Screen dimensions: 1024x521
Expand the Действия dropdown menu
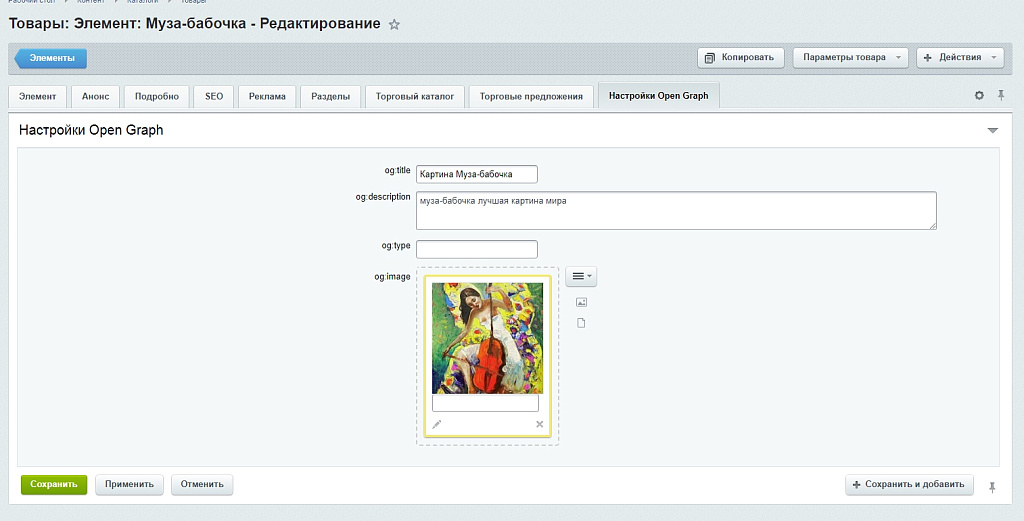coord(959,58)
